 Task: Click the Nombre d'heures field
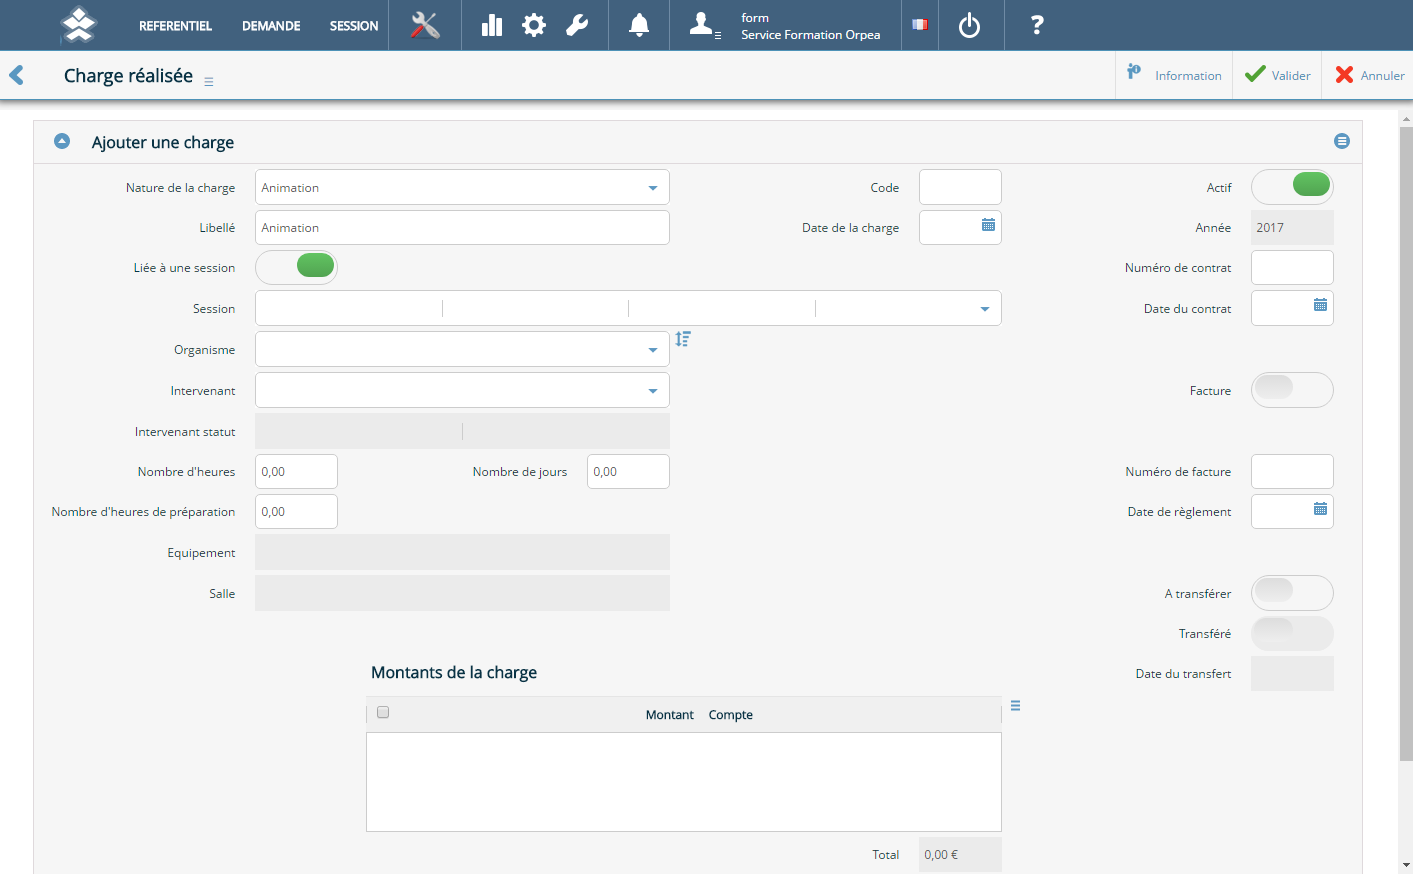296,471
